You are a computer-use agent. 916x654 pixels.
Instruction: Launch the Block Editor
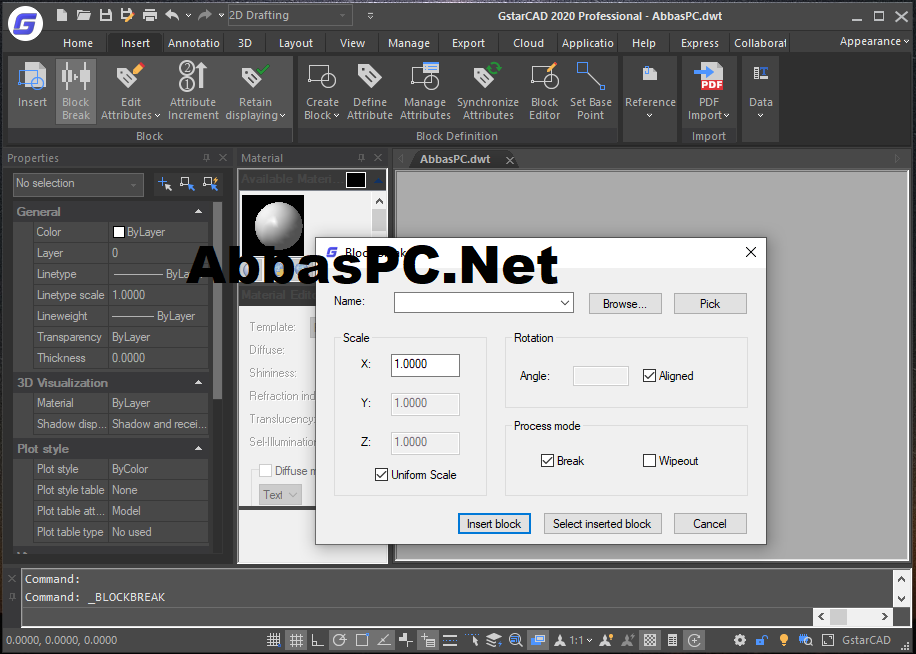point(544,91)
